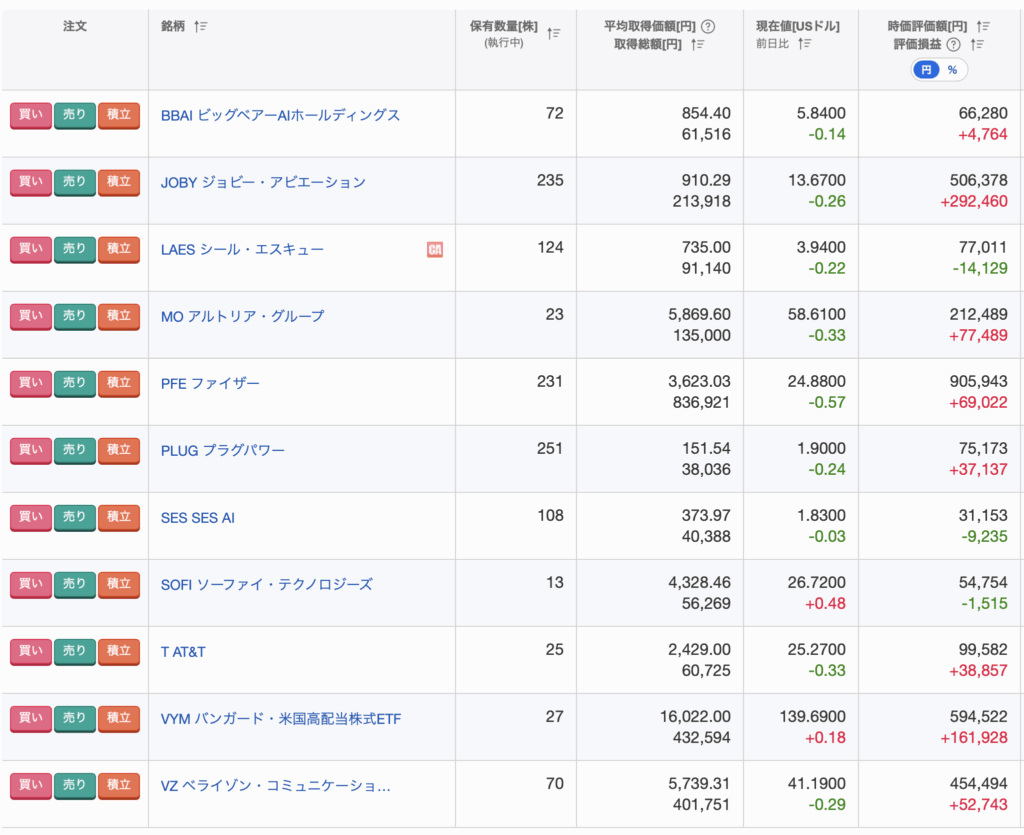Open the 評価損益 help question mark
Viewport: 1024px width, 835px height.
coord(953,44)
